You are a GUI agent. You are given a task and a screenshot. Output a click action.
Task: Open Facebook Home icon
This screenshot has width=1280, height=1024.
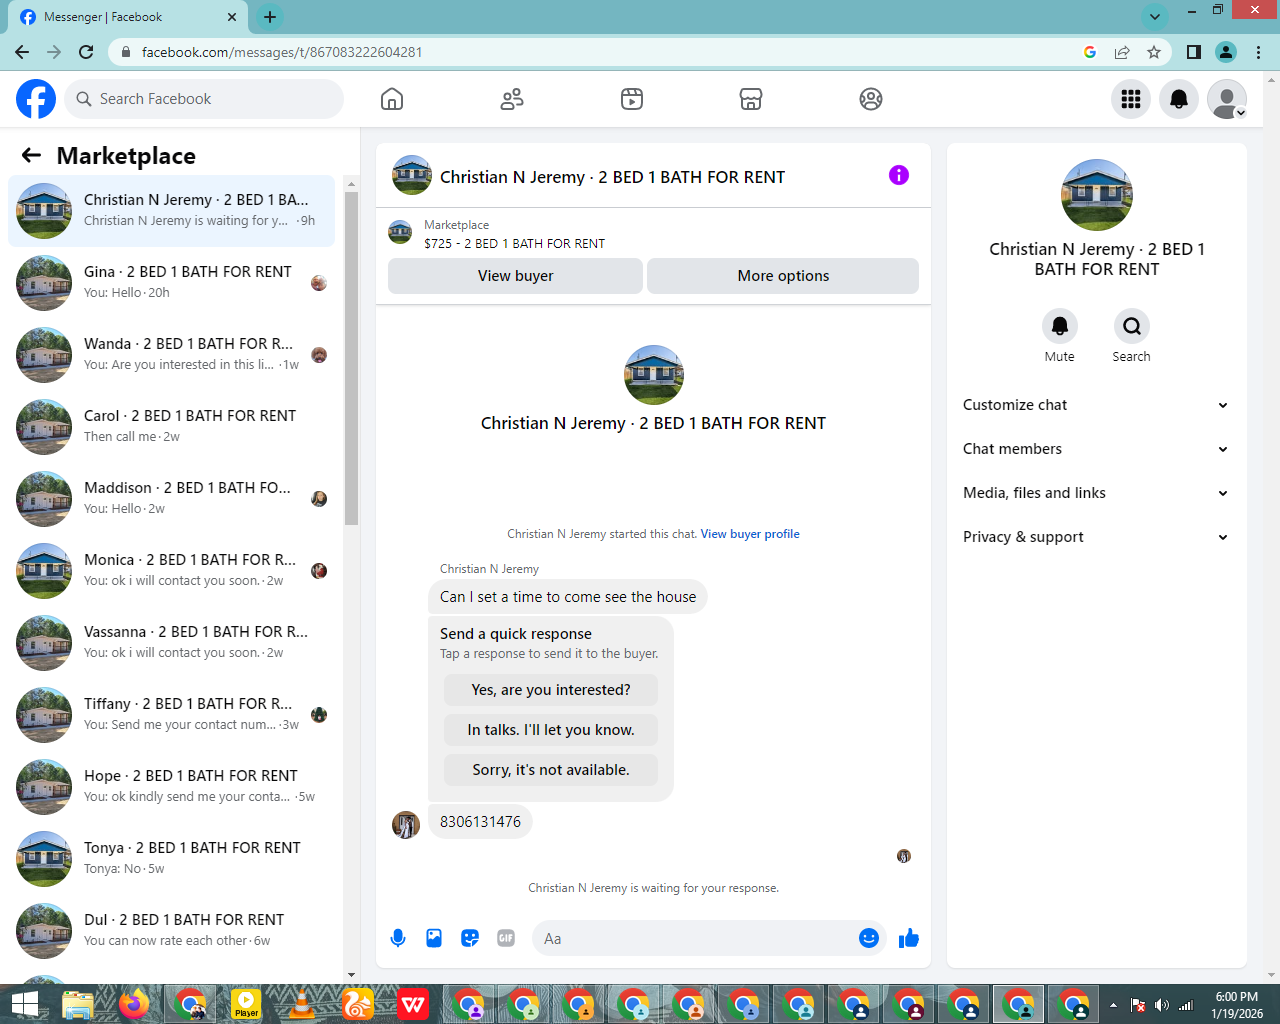(x=392, y=99)
